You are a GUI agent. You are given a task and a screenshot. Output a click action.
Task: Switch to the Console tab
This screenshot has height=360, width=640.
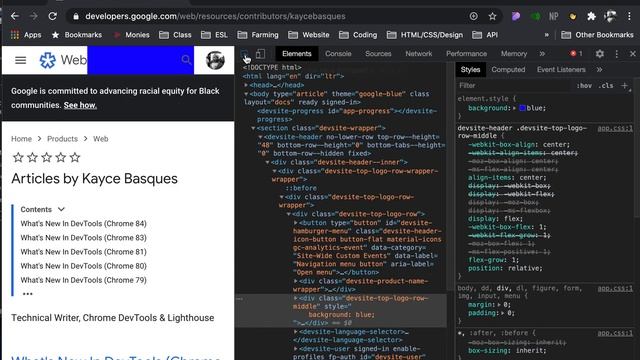(x=338, y=54)
